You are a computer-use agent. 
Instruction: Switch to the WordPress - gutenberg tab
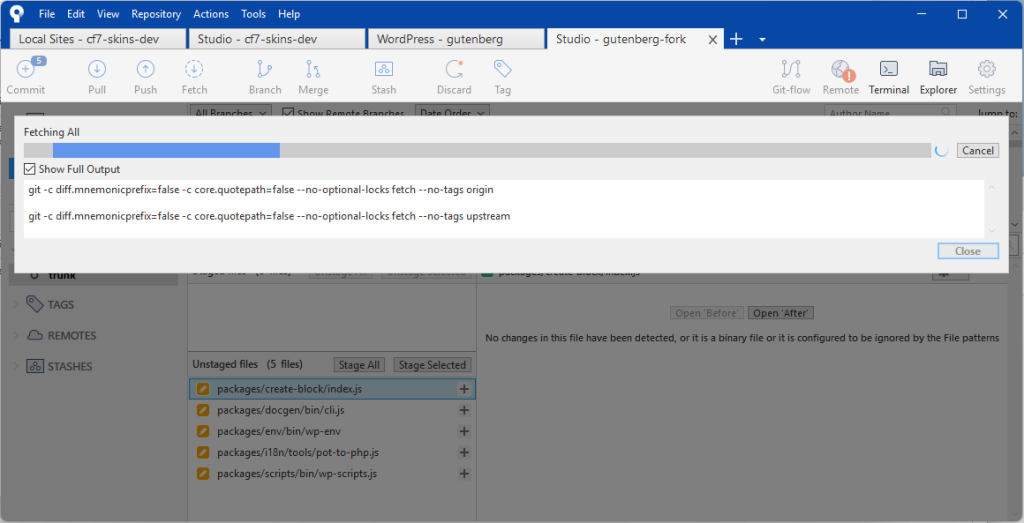(453, 39)
